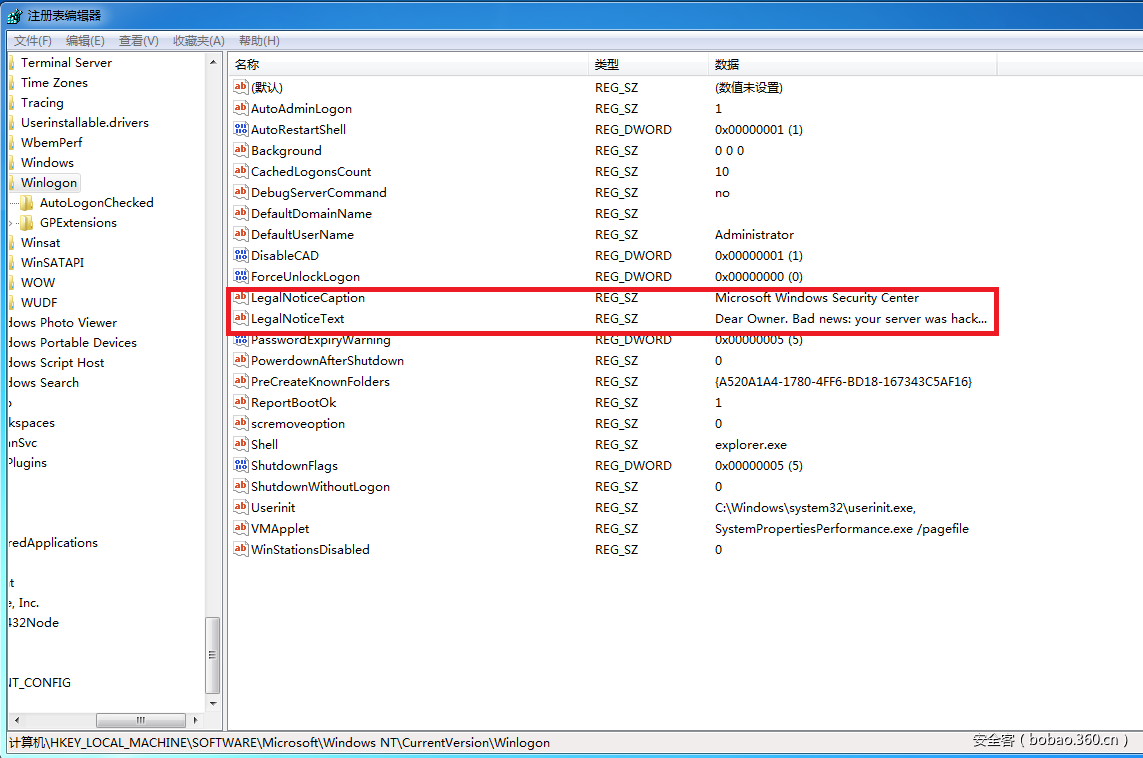Select the Photo Viewer tree key

63,322
